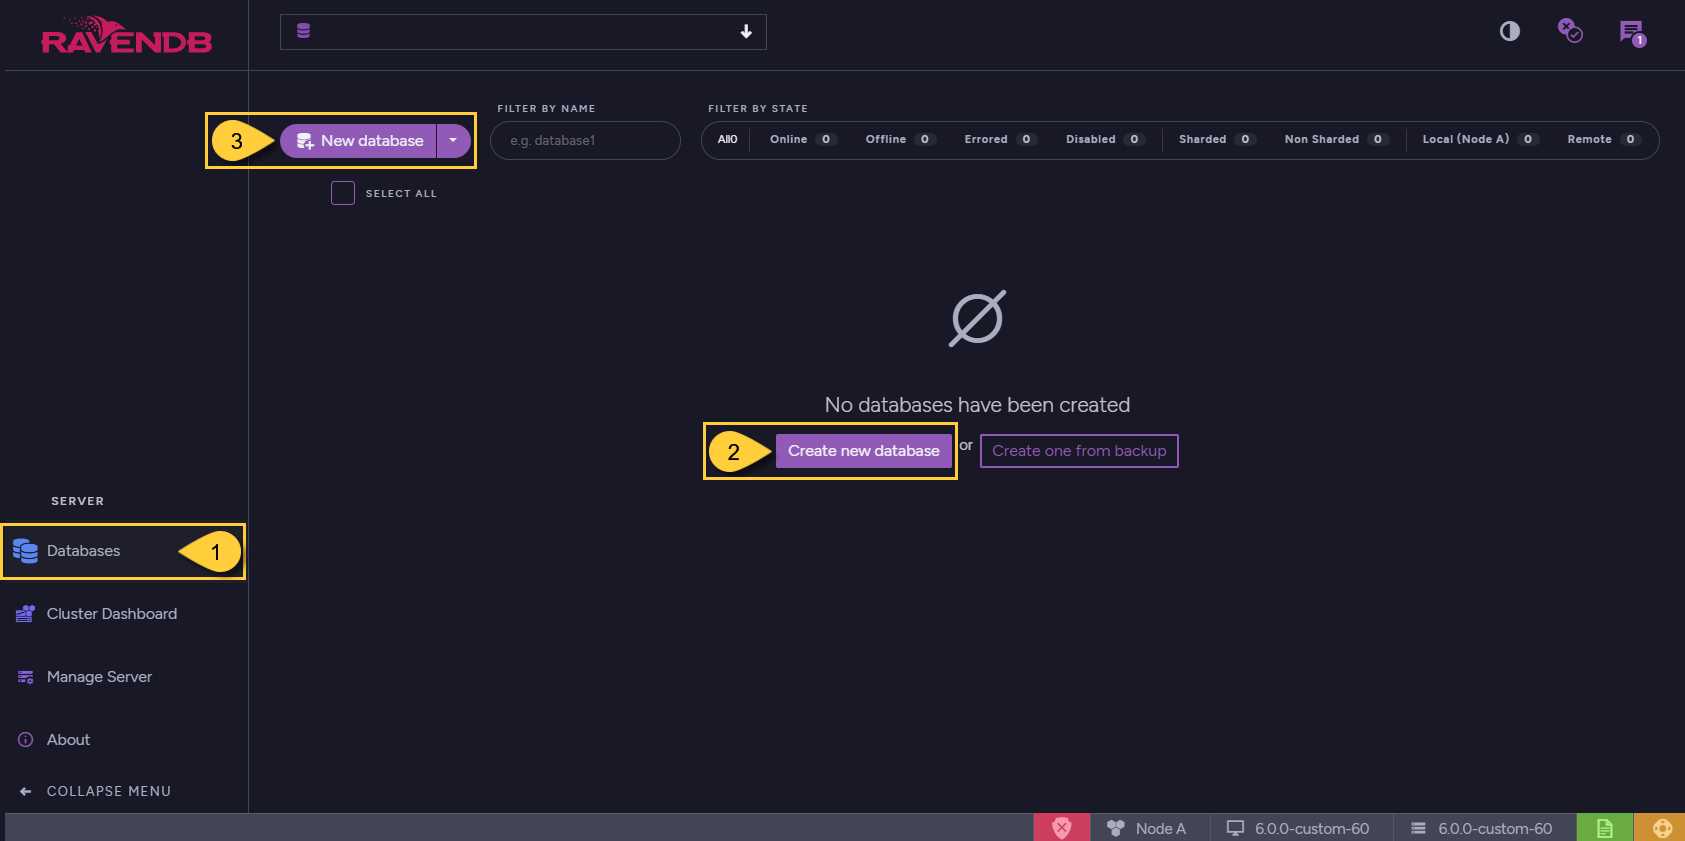Image resolution: width=1685 pixels, height=841 pixels.
Task: Click the red security shield status icon
Action: pyautogui.click(x=1062, y=828)
